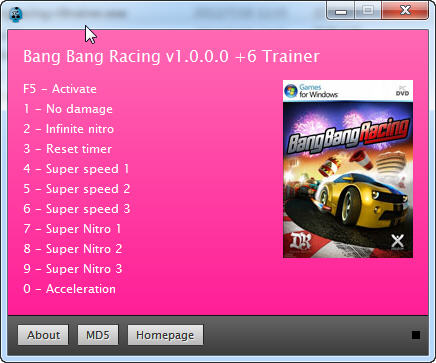Select the "6 – Super speed 3" line
The height and width of the screenshot is (363, 436).
coord(77,209)
